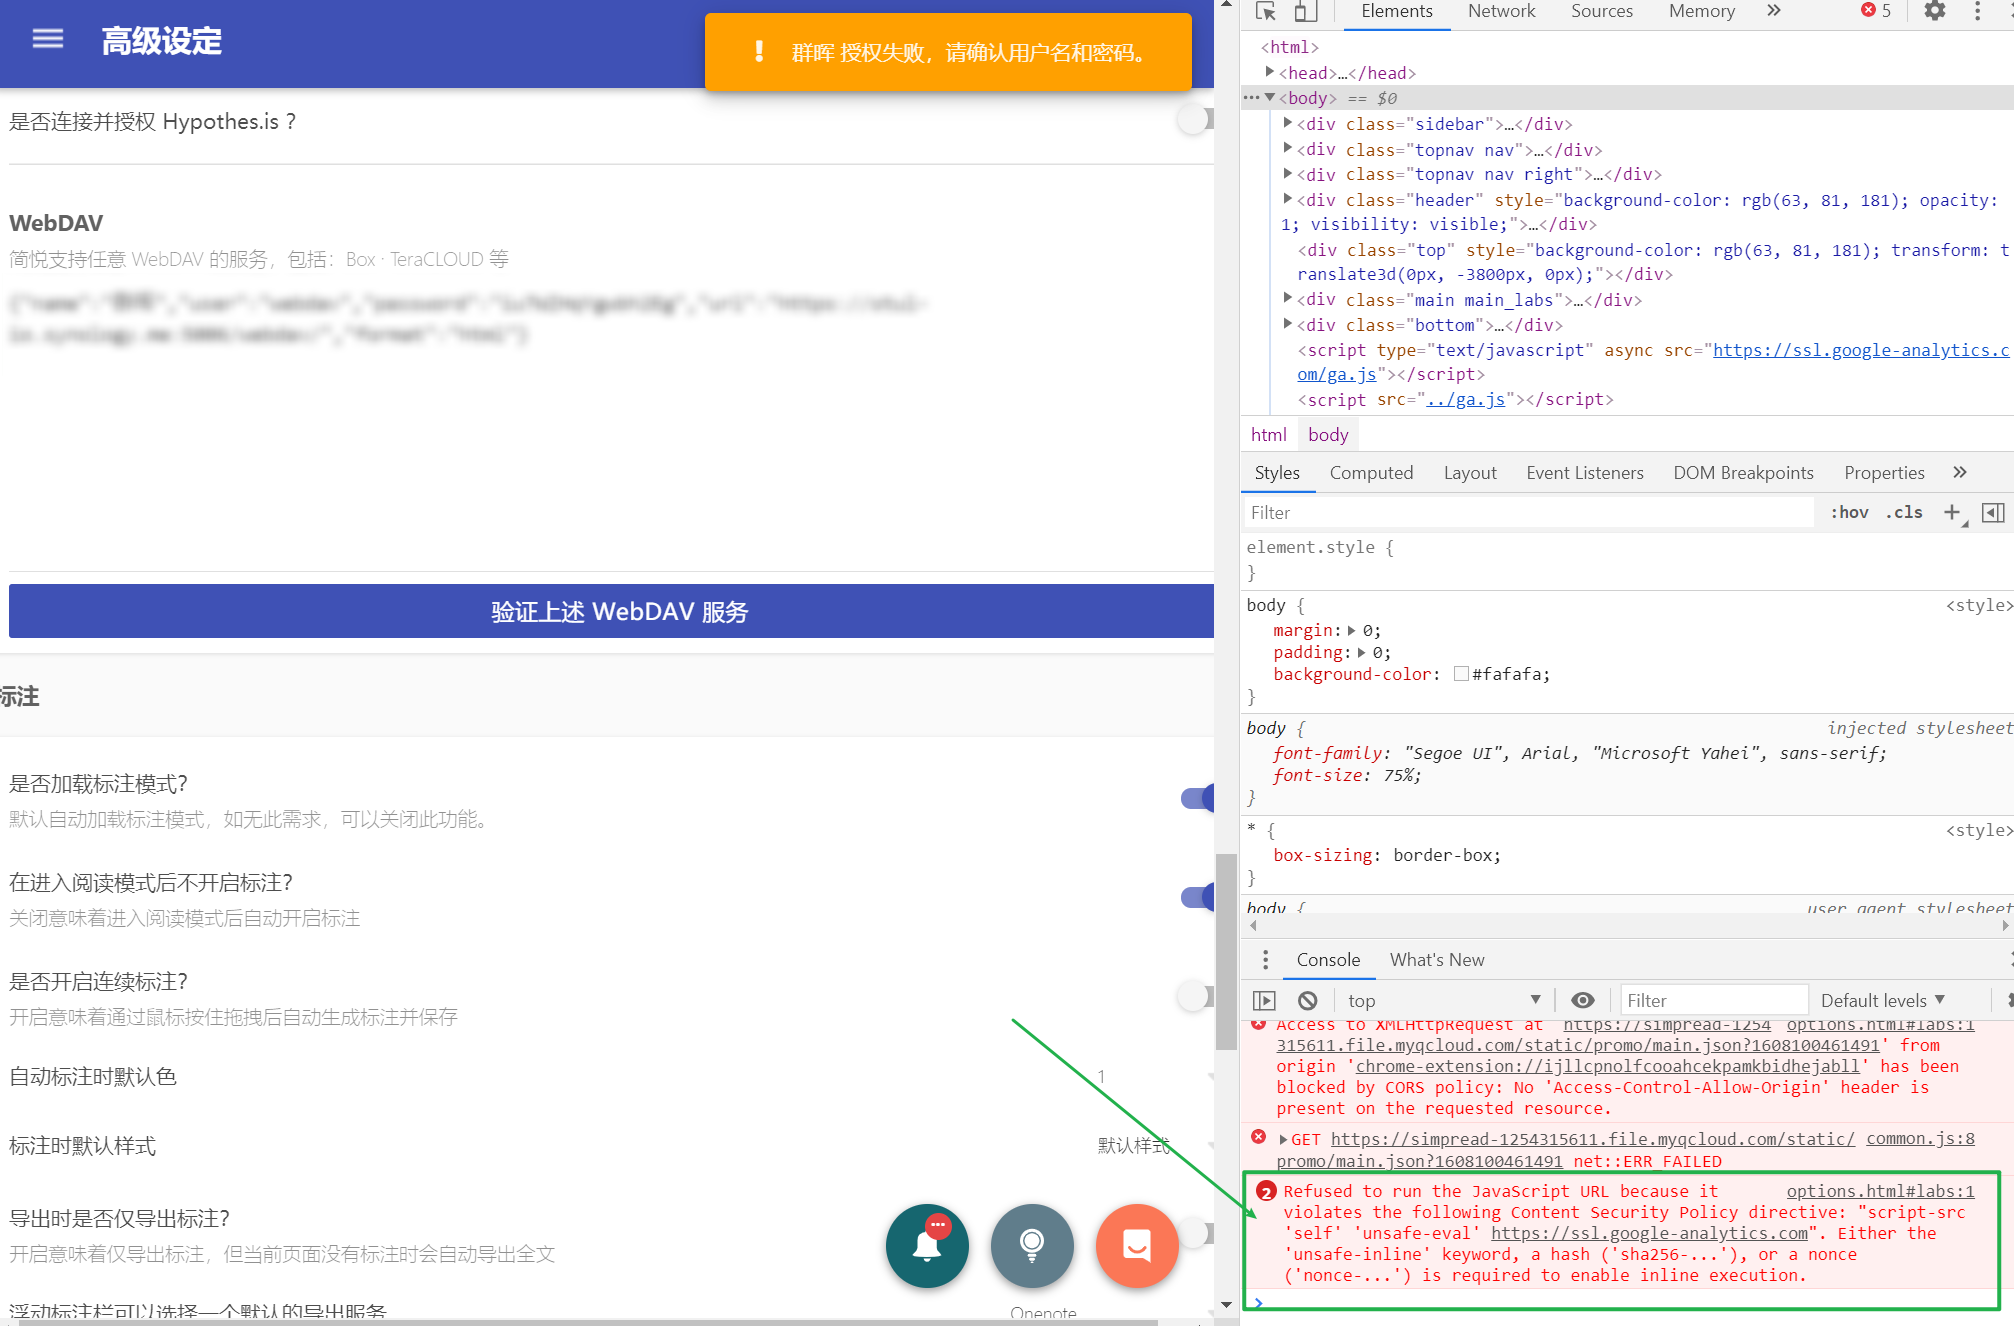
Task: Create a live expression using the eye icon
Action: click(x=1583, y=1000)
